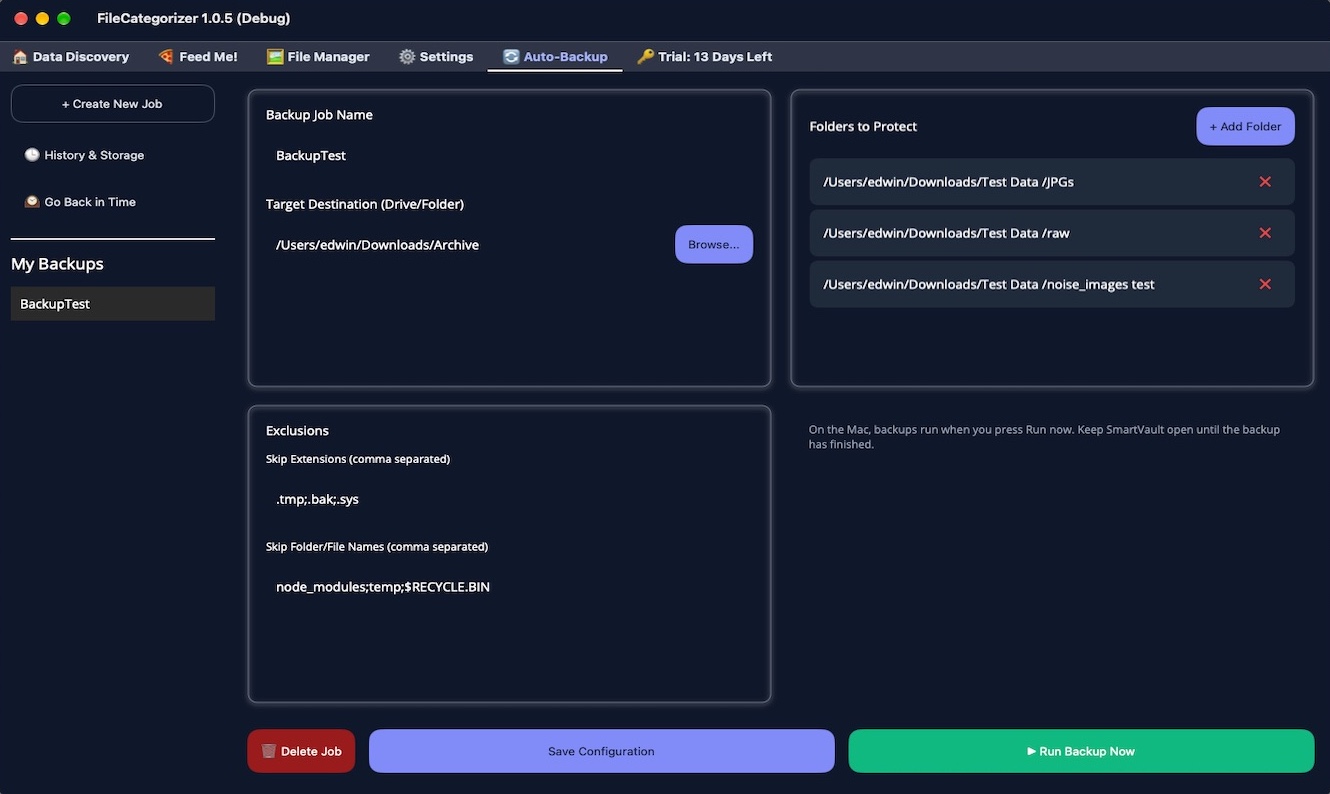
Task: Click the Skip Folder/File Names field
Action: click(509, 587)
